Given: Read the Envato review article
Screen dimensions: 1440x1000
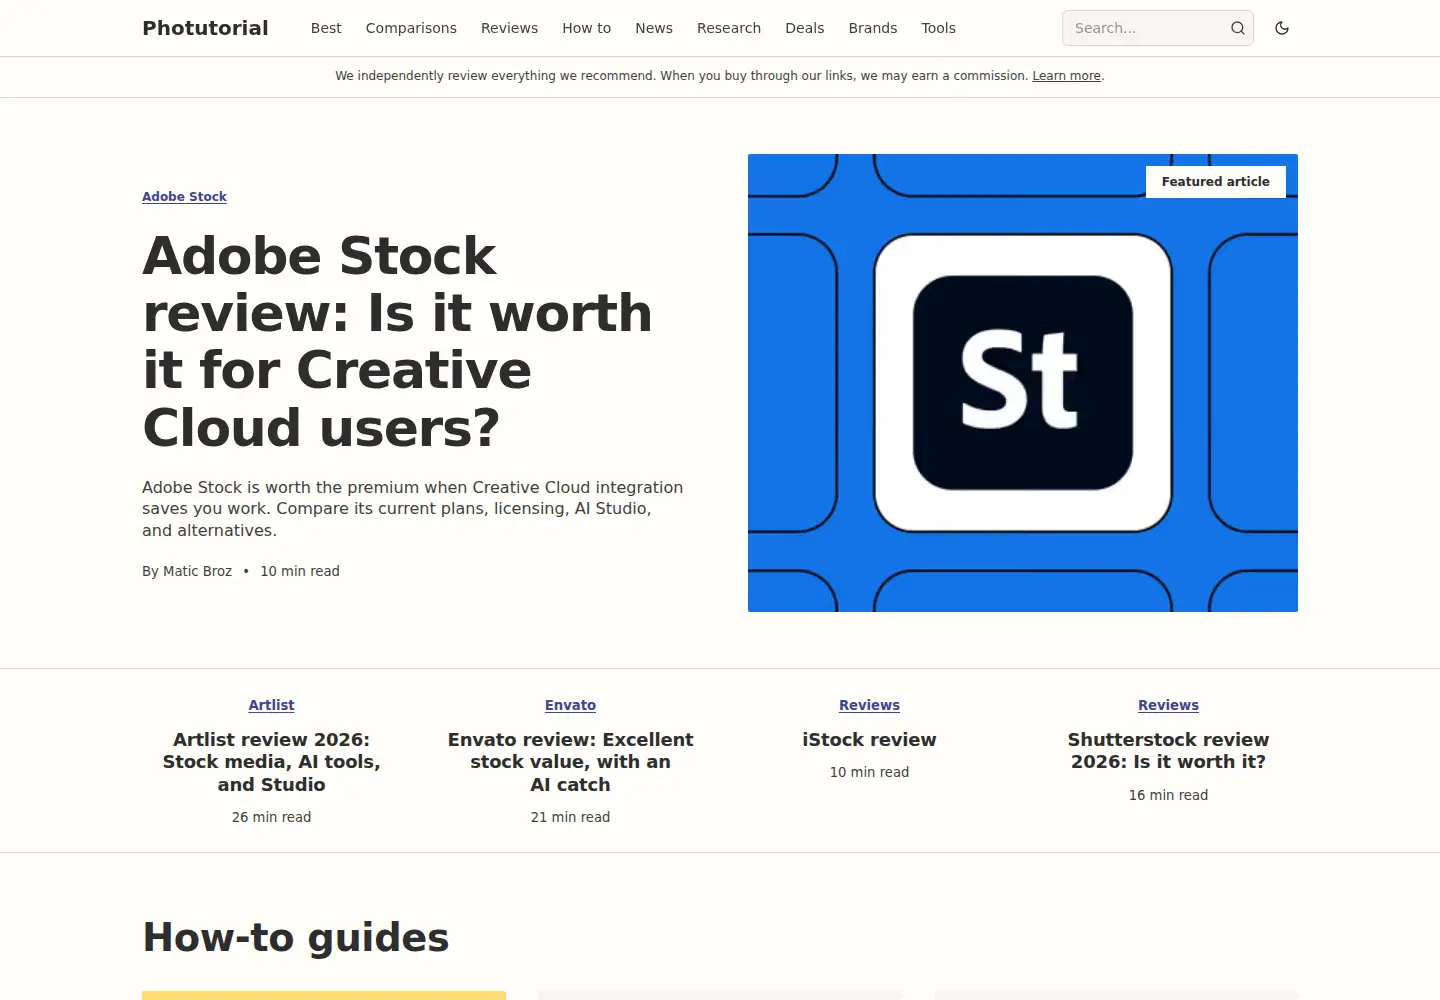Looking at the screenshot, I should (x=570, y=762).
